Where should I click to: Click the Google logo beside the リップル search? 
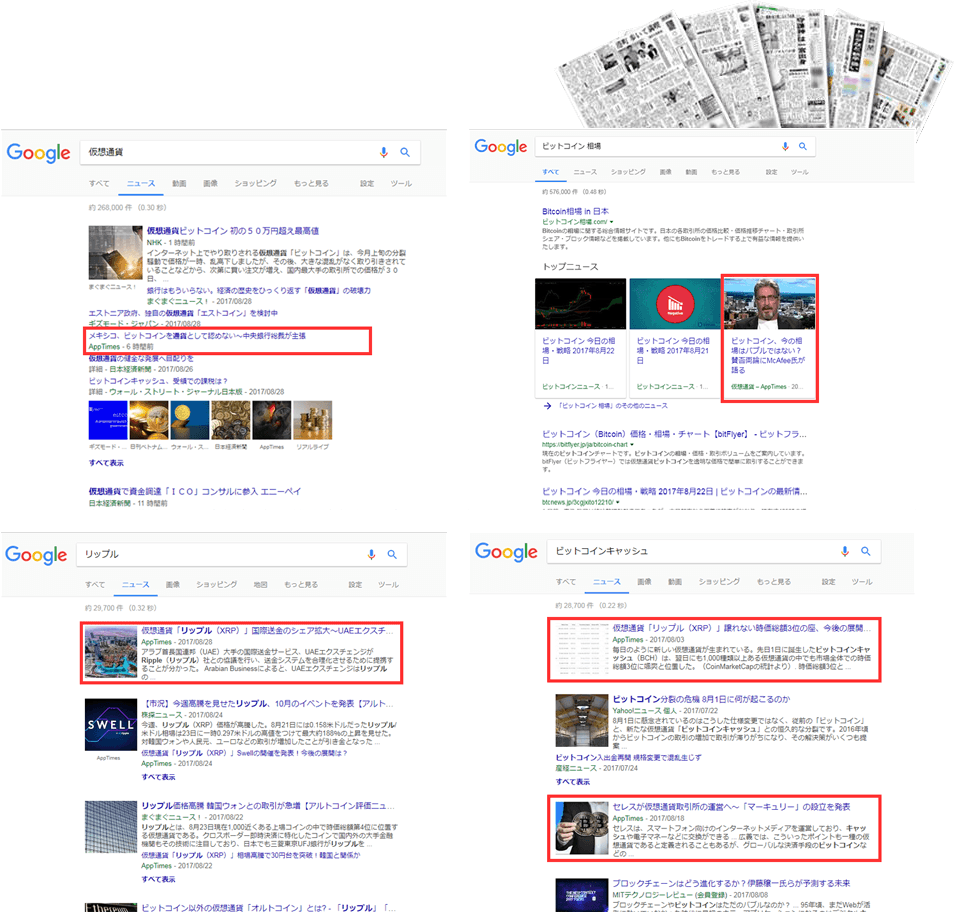tap(36, 555)
